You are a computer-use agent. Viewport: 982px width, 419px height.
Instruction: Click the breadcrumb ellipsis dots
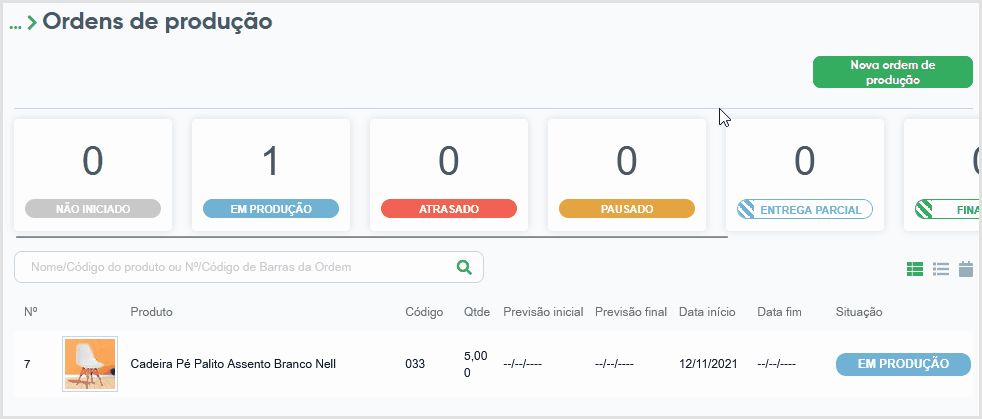click(15, 26)
